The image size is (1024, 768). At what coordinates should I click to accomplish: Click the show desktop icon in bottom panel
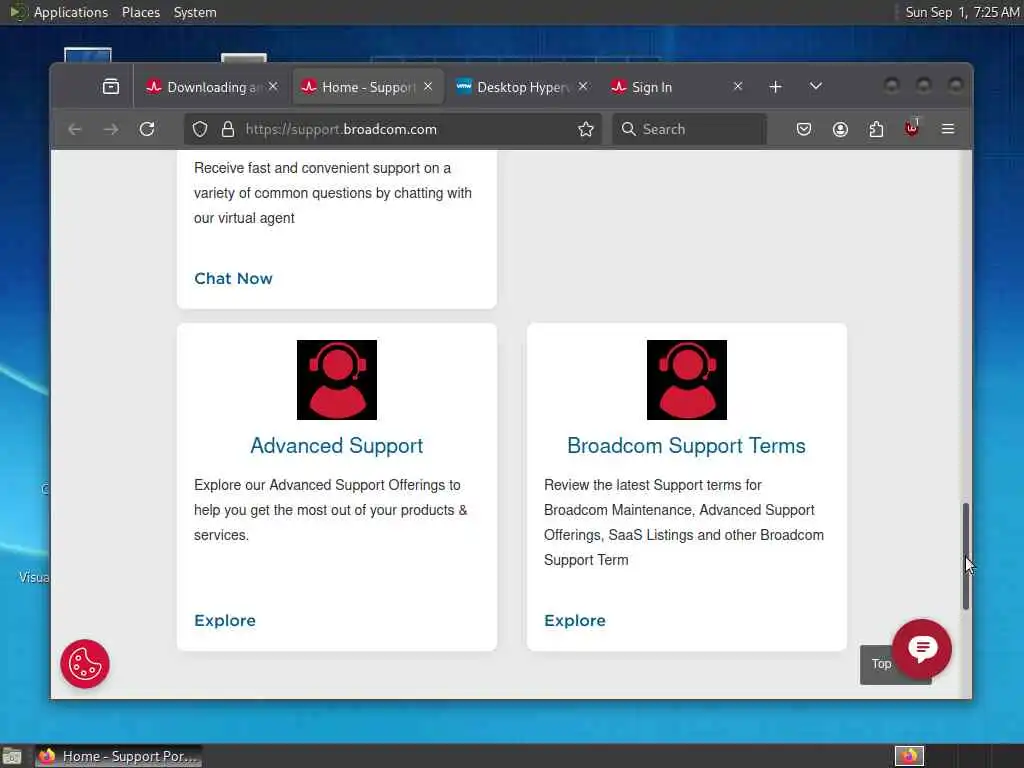click(12, 756)
